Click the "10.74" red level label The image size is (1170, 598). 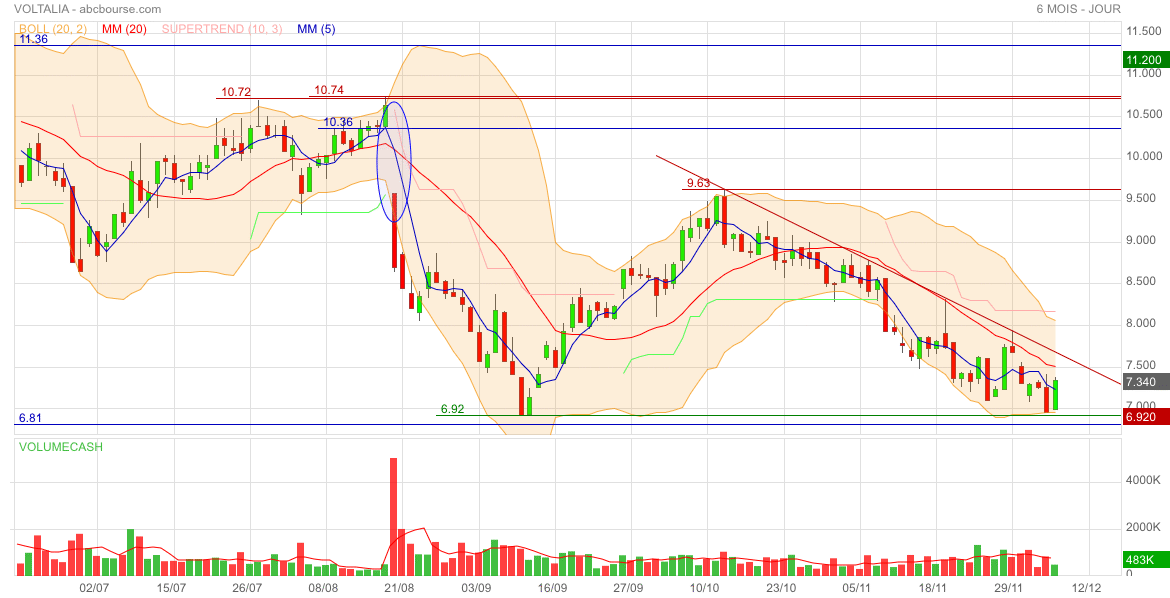[329, 90]
